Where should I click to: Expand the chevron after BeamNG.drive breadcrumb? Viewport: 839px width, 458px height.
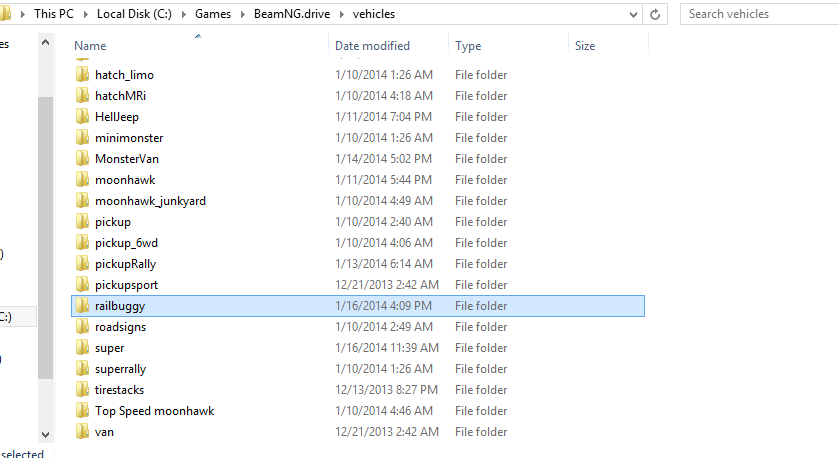(x=342, y=14)
